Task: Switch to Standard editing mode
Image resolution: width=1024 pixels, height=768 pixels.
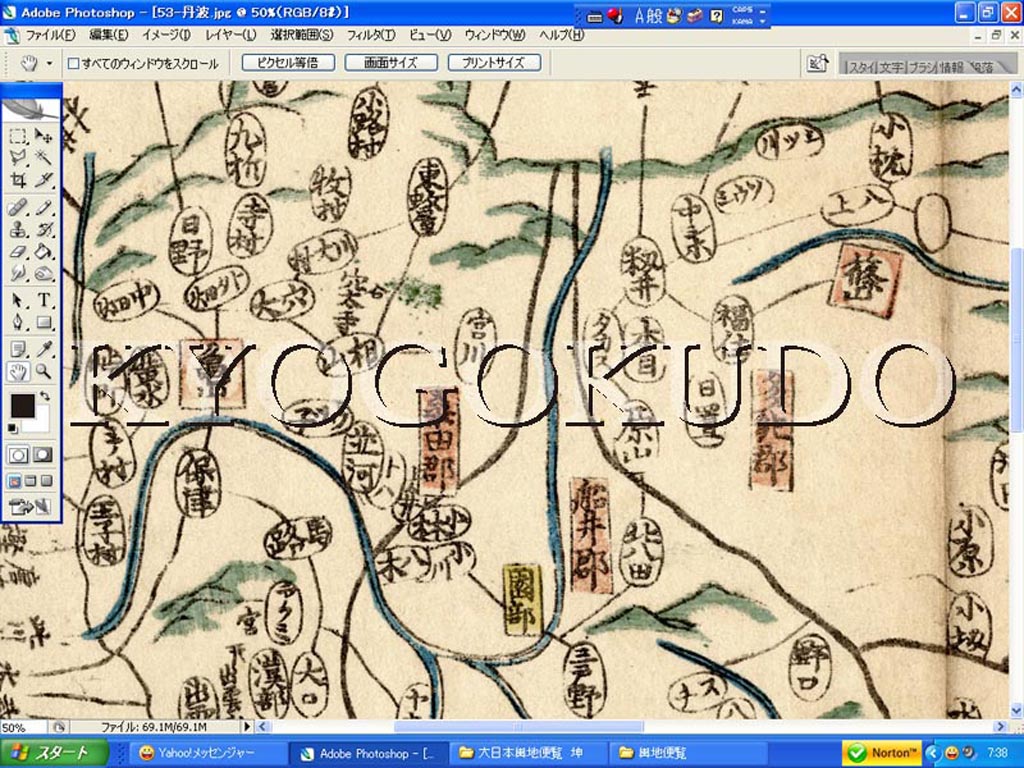Action: point(18,455)
